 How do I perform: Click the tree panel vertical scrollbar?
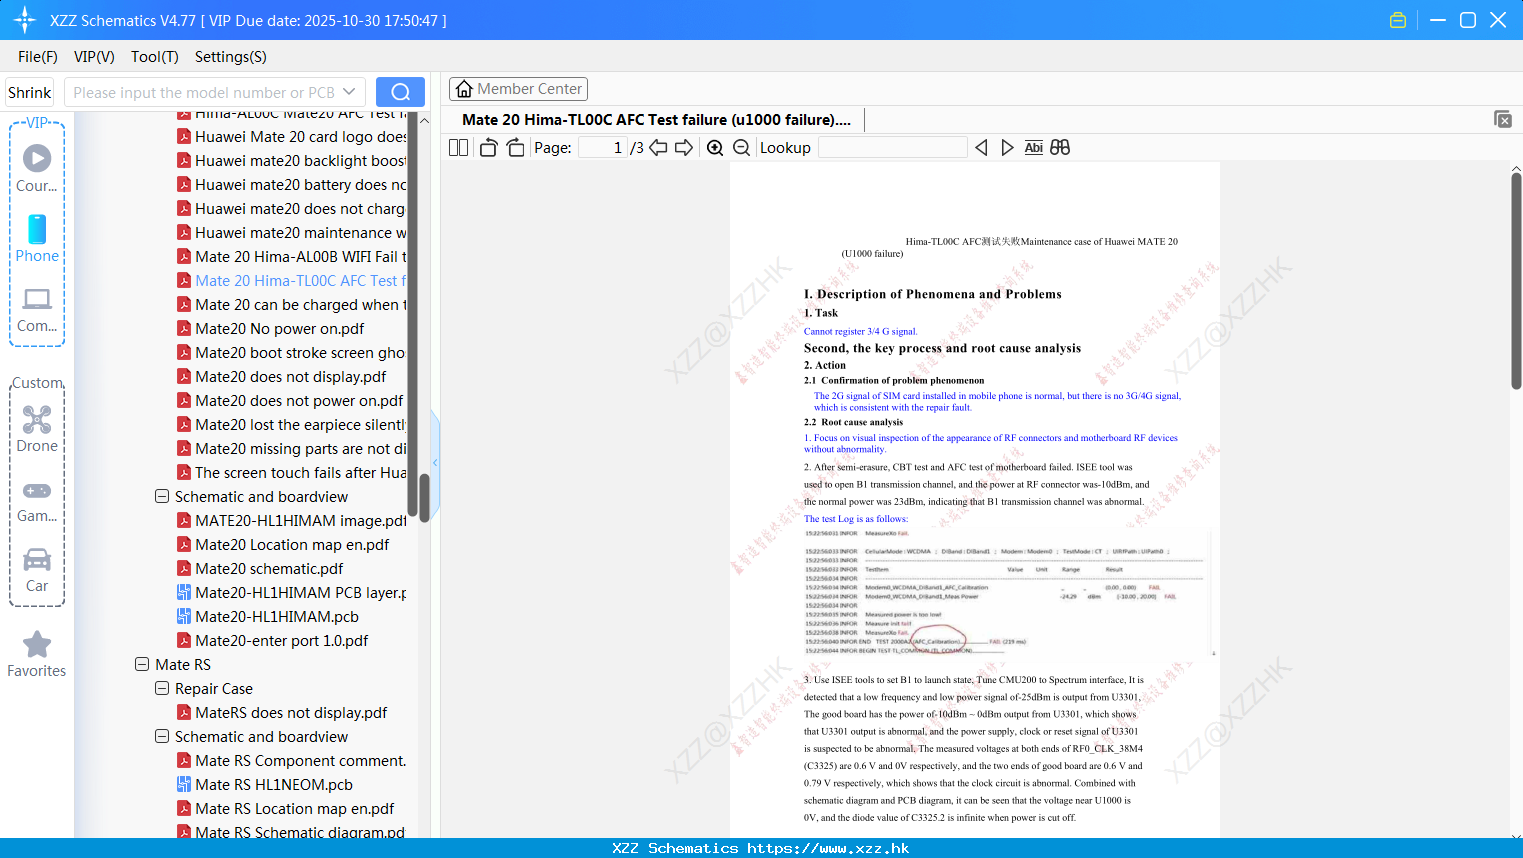424,497
